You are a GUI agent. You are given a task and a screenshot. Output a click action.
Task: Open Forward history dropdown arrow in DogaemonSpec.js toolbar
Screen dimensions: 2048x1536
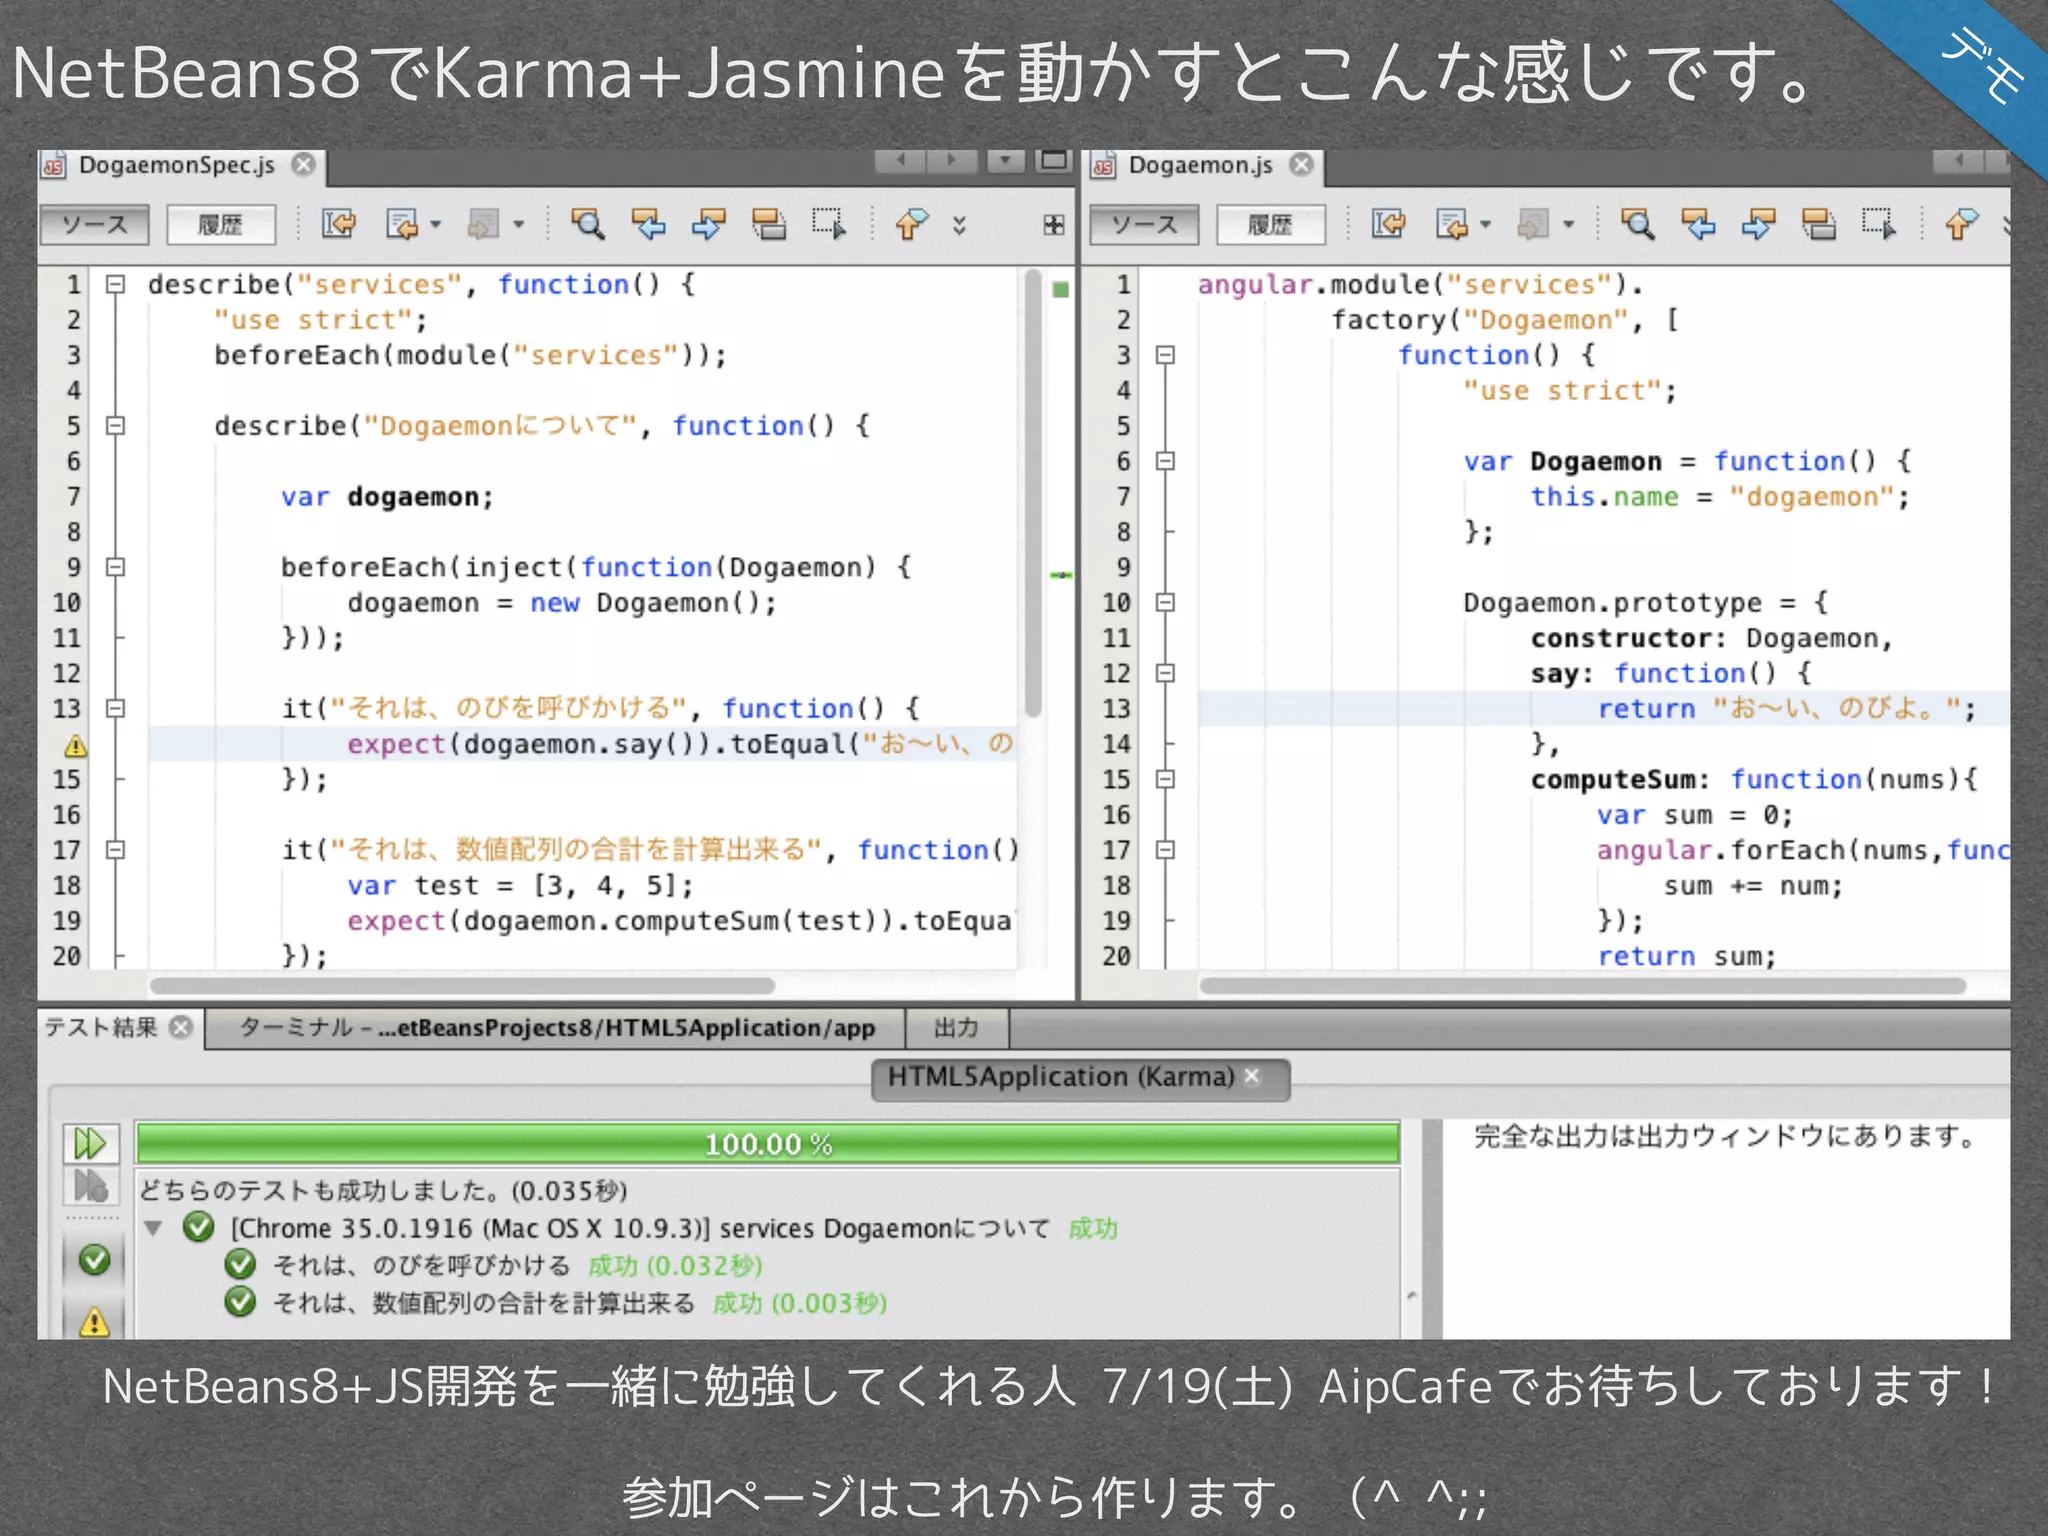click(518, 224)
